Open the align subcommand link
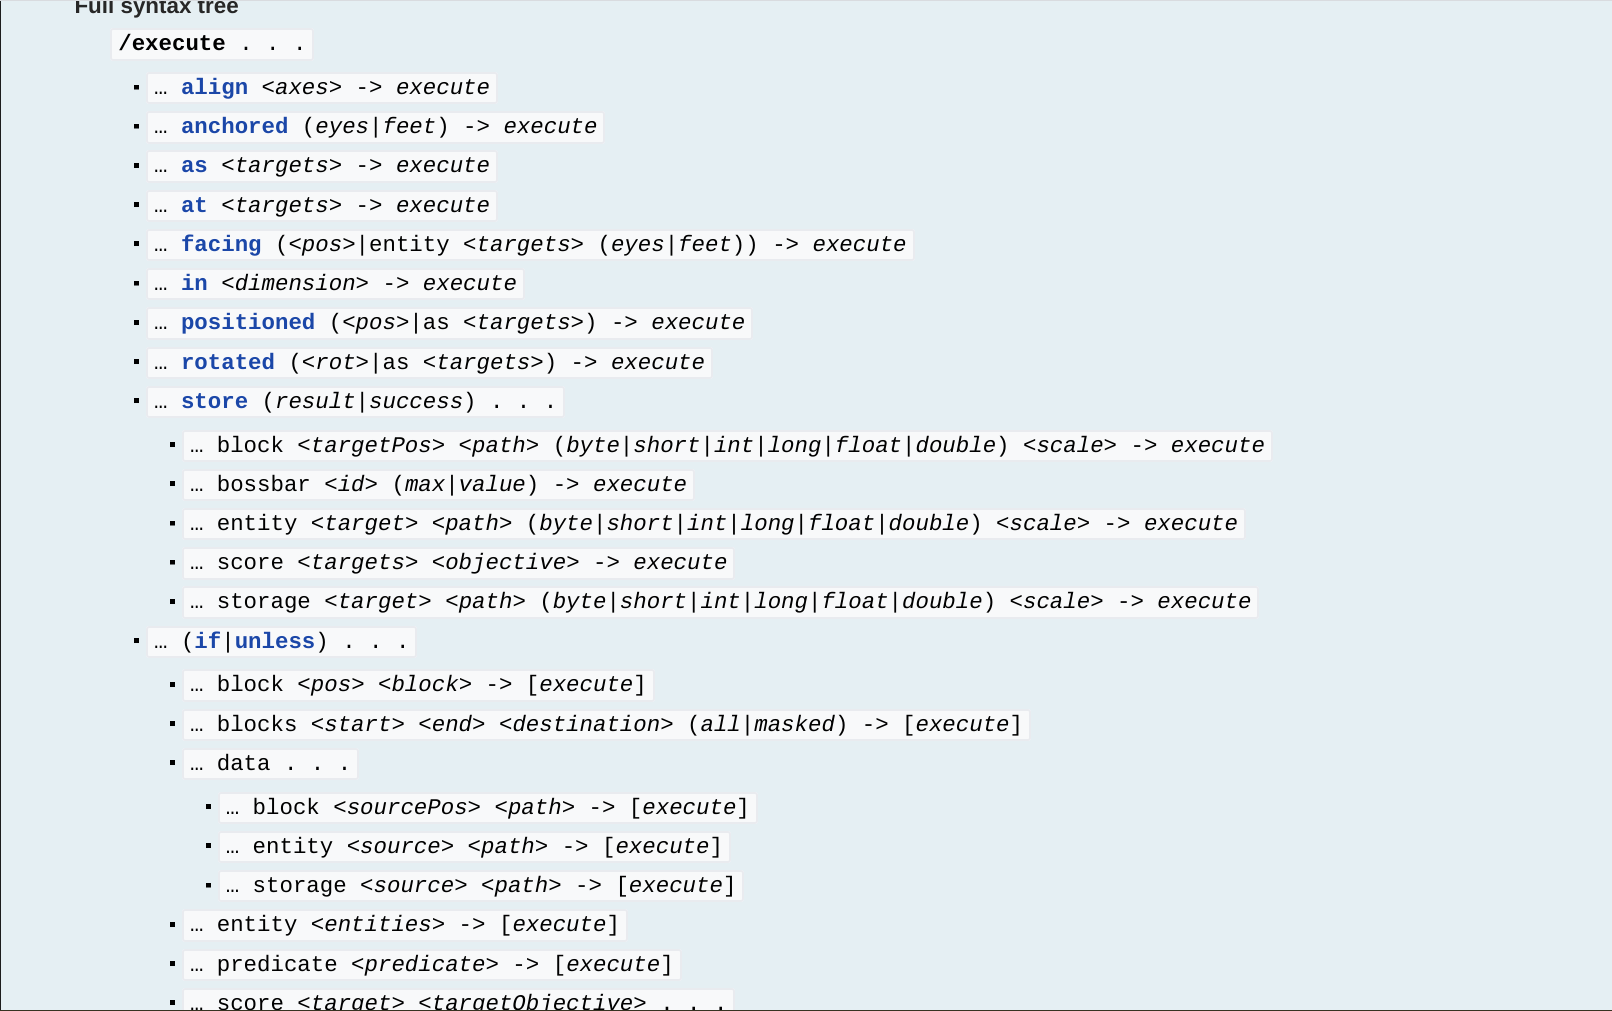 (214, 88)
